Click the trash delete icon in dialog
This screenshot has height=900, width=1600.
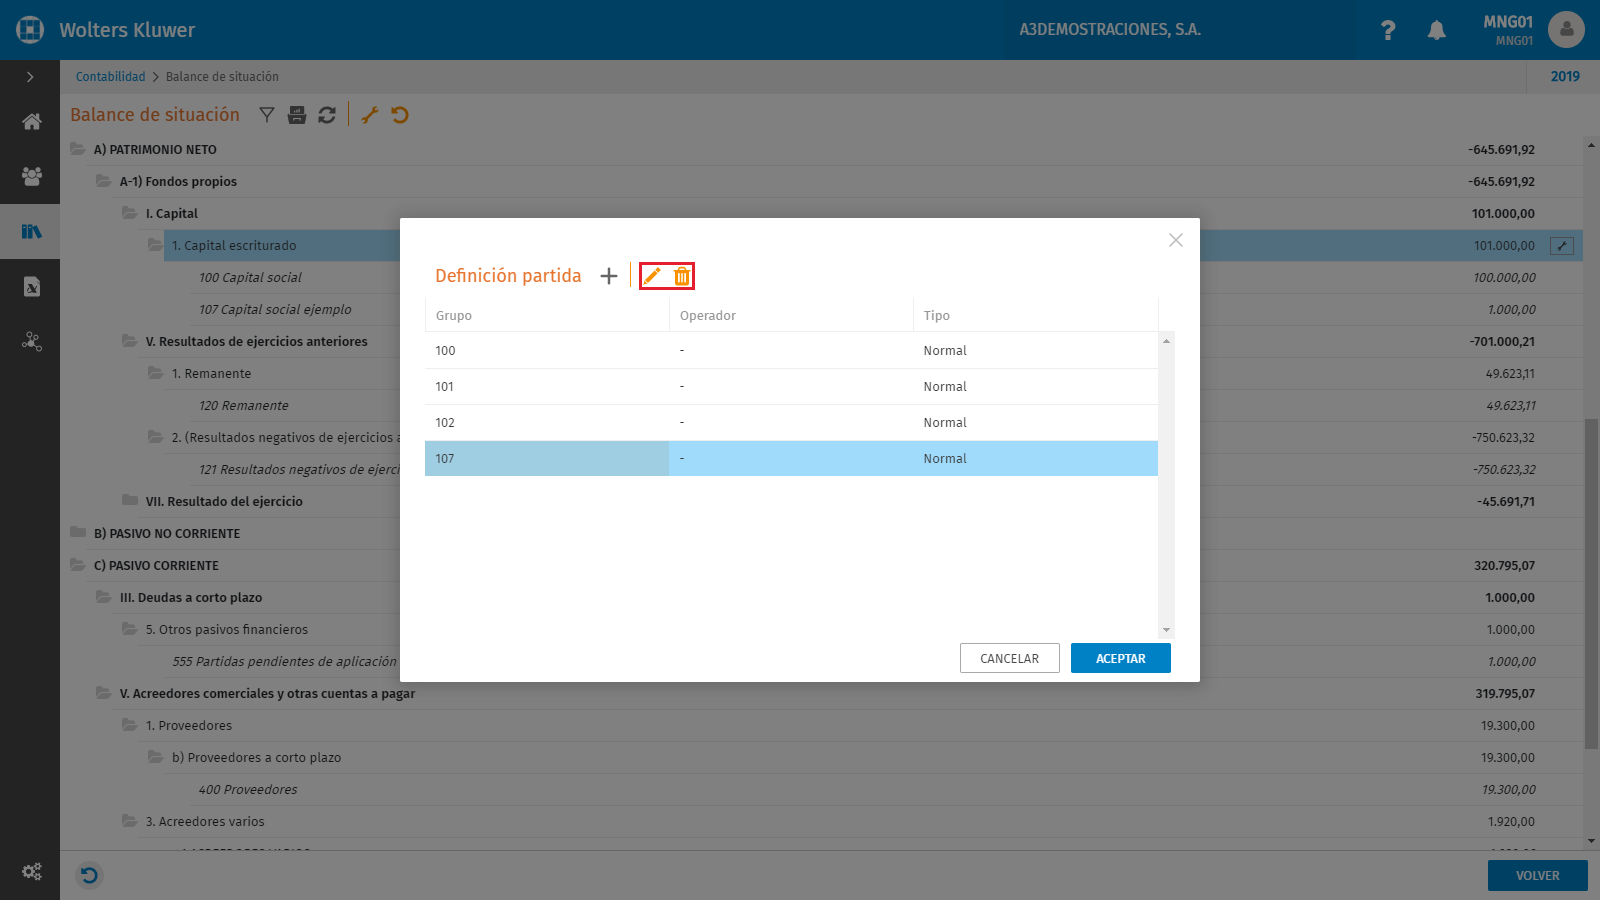pos(682,276)
